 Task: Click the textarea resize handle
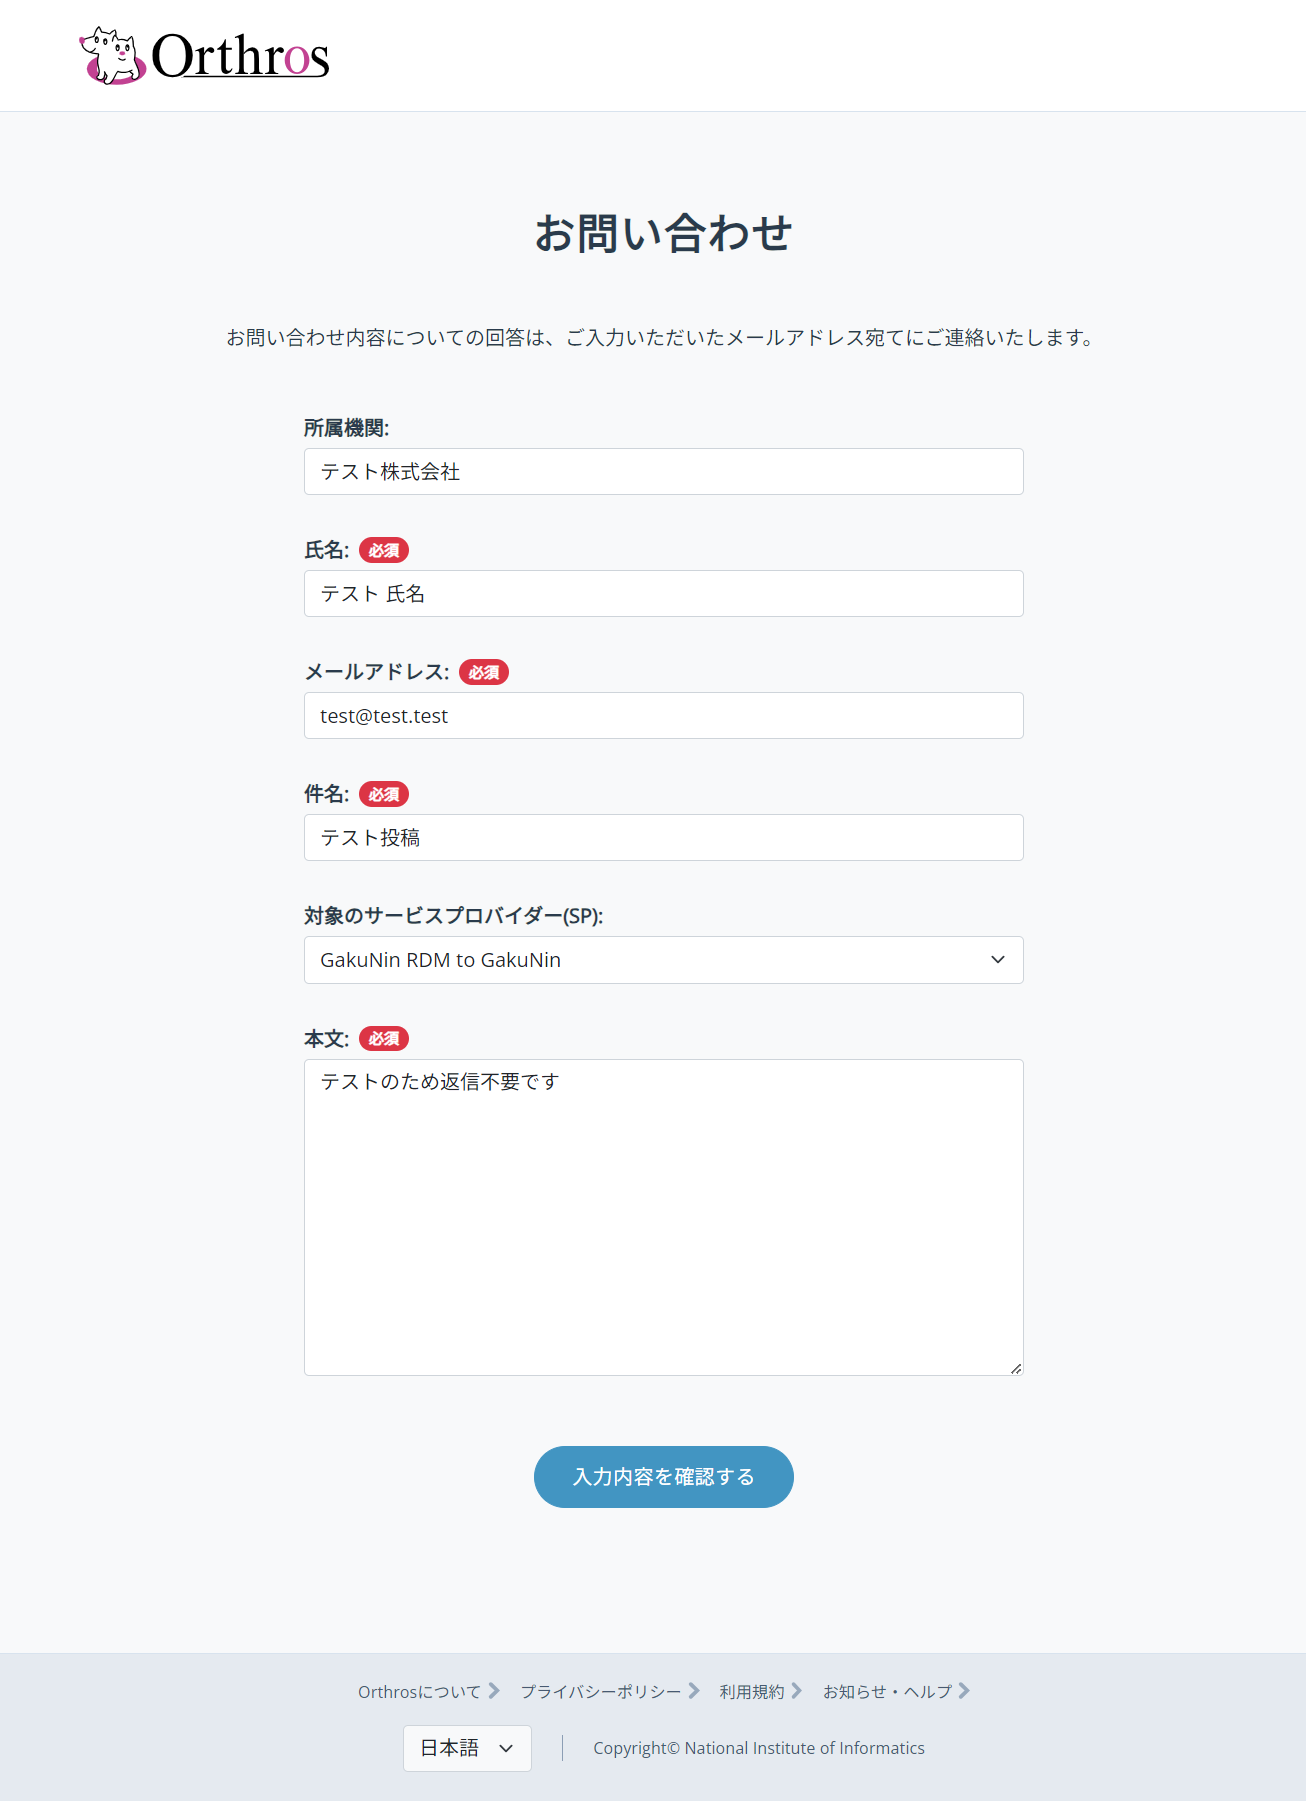coord(1016,1368)
